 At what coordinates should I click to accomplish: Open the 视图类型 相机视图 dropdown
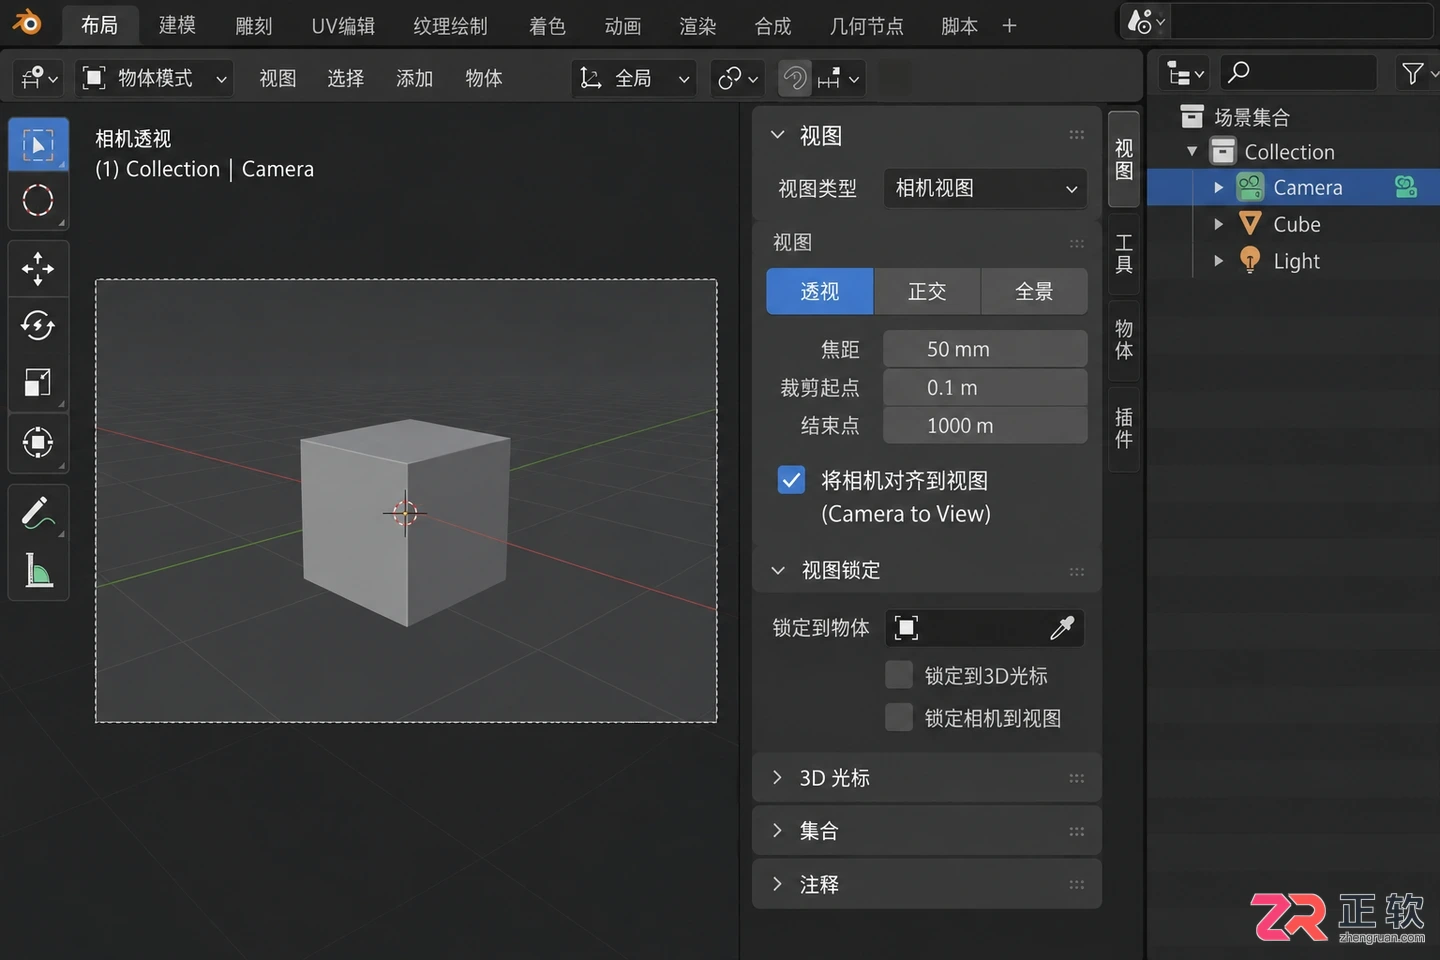(x=985, y=188)
